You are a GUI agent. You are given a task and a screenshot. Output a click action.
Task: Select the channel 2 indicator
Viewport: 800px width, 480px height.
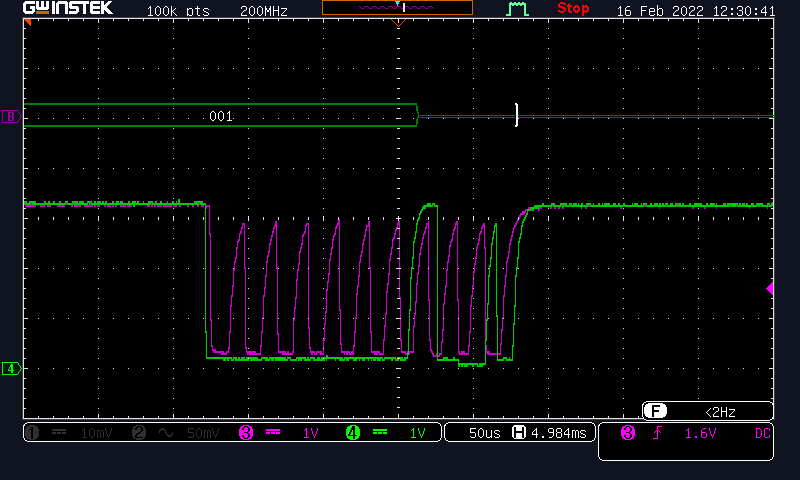point(139,433)
